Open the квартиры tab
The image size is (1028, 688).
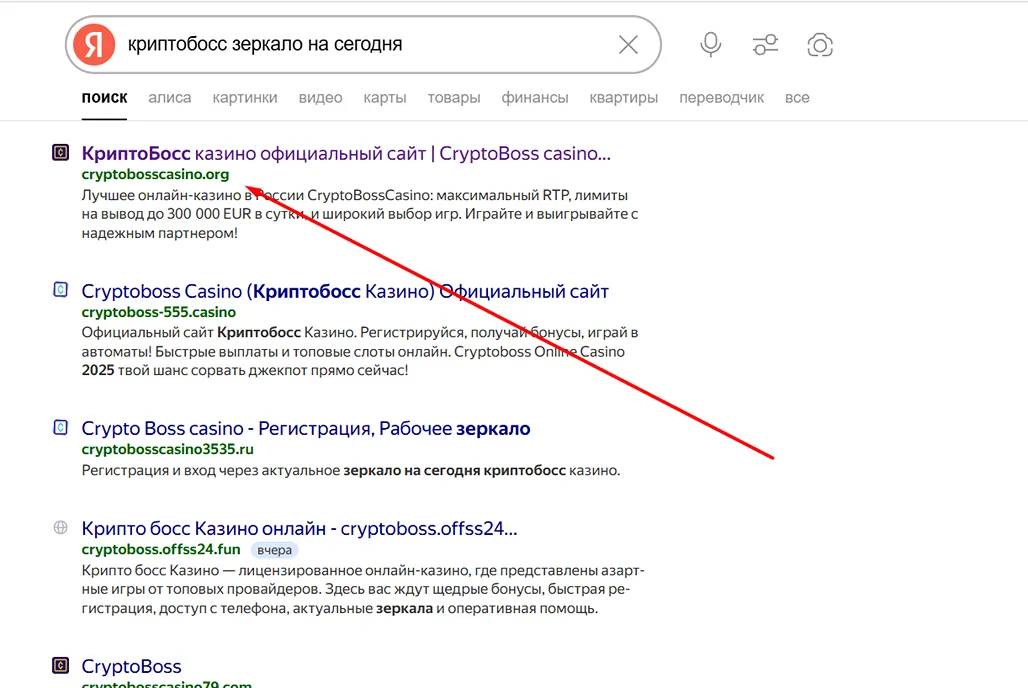tap(623, 98)
